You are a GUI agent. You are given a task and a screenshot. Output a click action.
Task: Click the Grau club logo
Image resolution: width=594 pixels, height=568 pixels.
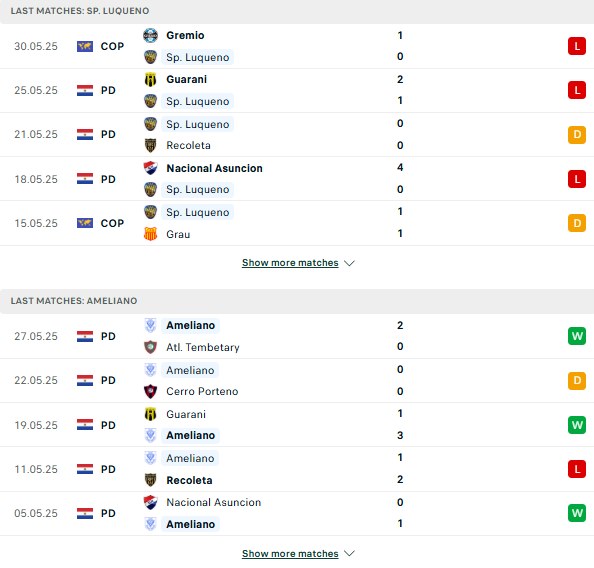tap(150, 234)
